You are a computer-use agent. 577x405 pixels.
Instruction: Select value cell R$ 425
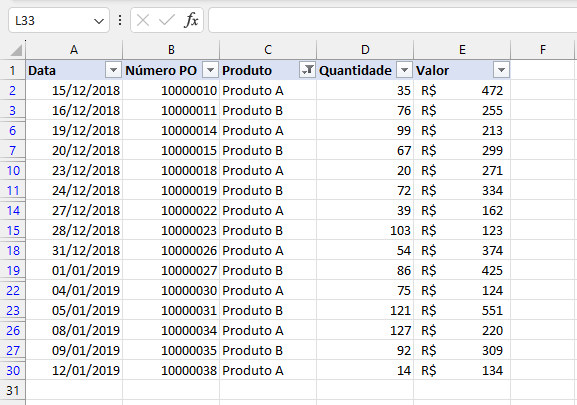(462, 270)
